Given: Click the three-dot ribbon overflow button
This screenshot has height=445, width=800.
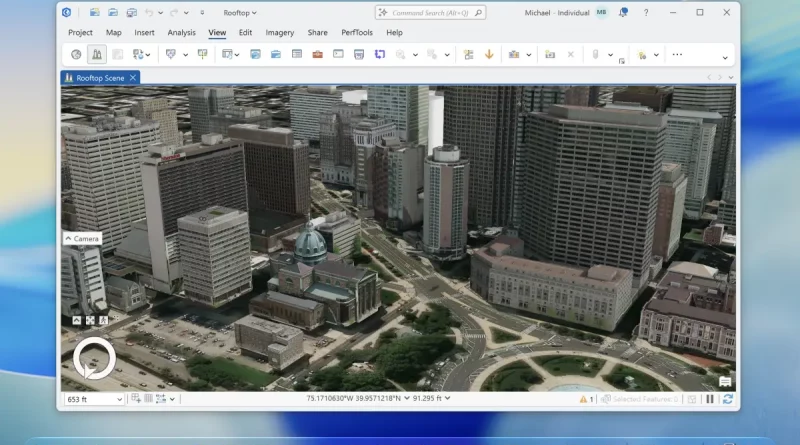Looking at the screenshot, I should point(677,55).
